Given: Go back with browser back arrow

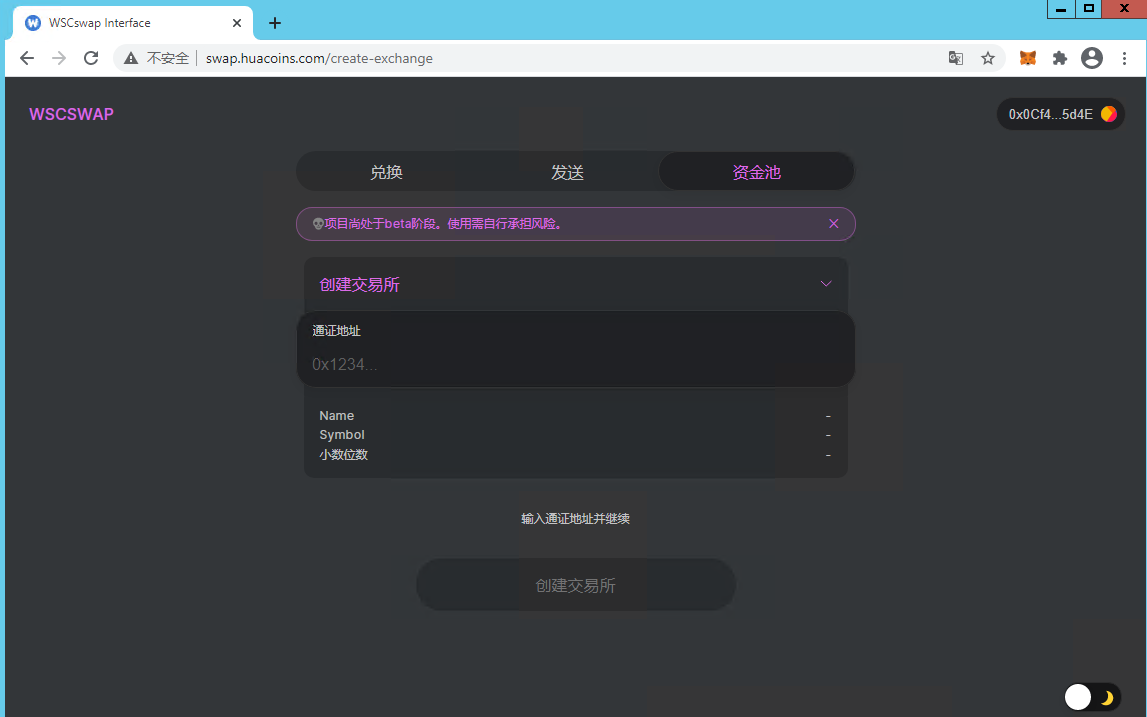Looking at the screenshot, I should (27, 59).
